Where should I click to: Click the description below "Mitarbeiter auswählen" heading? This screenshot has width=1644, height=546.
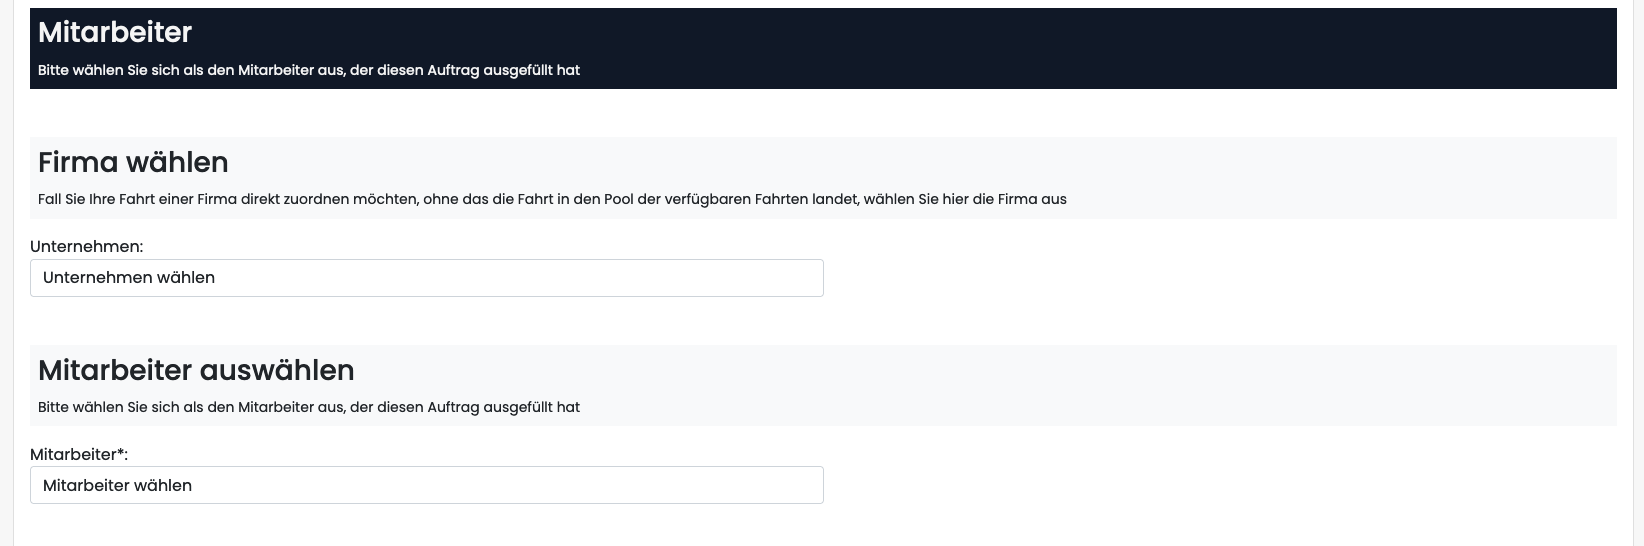point(309,407)
